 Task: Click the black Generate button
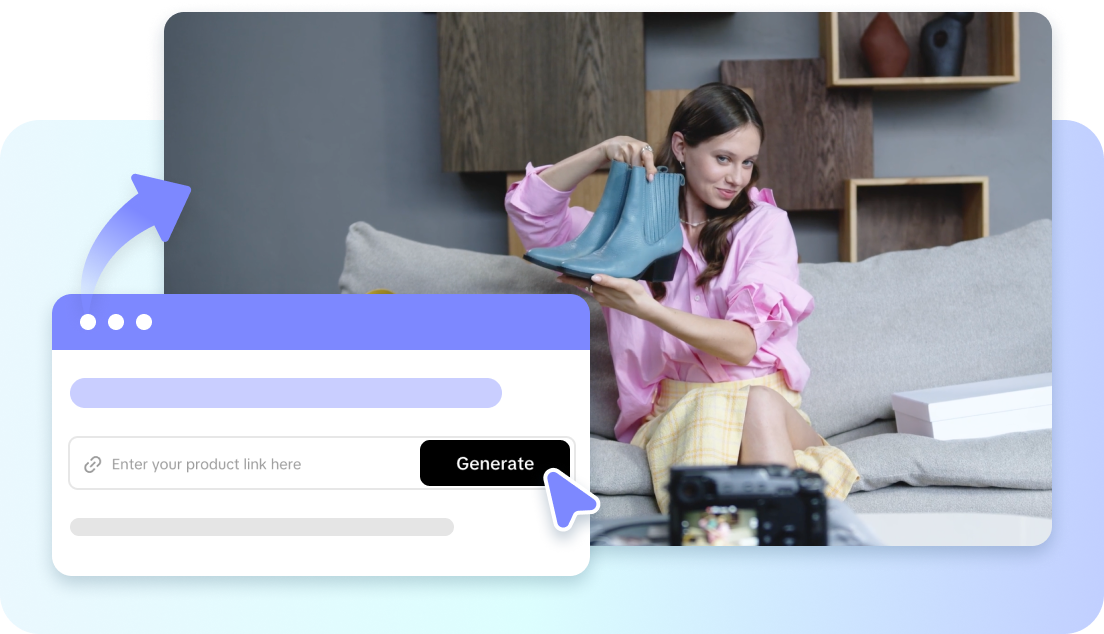click(494, 463)
